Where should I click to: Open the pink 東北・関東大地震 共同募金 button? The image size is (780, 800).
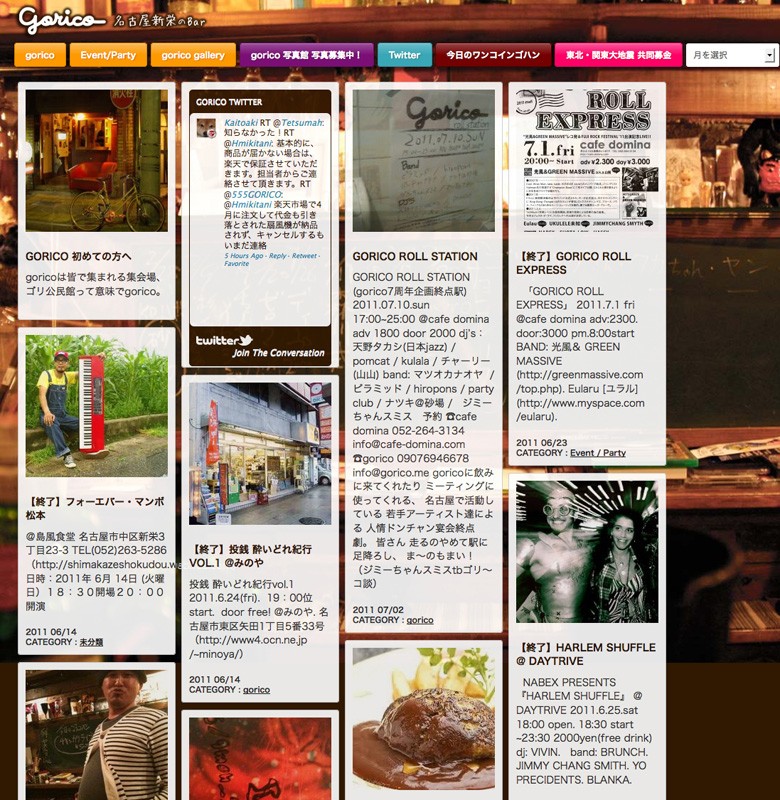618,55
